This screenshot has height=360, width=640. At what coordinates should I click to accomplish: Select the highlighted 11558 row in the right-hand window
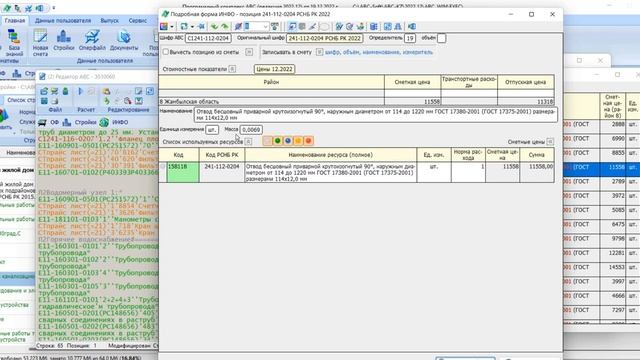point(601,169)
